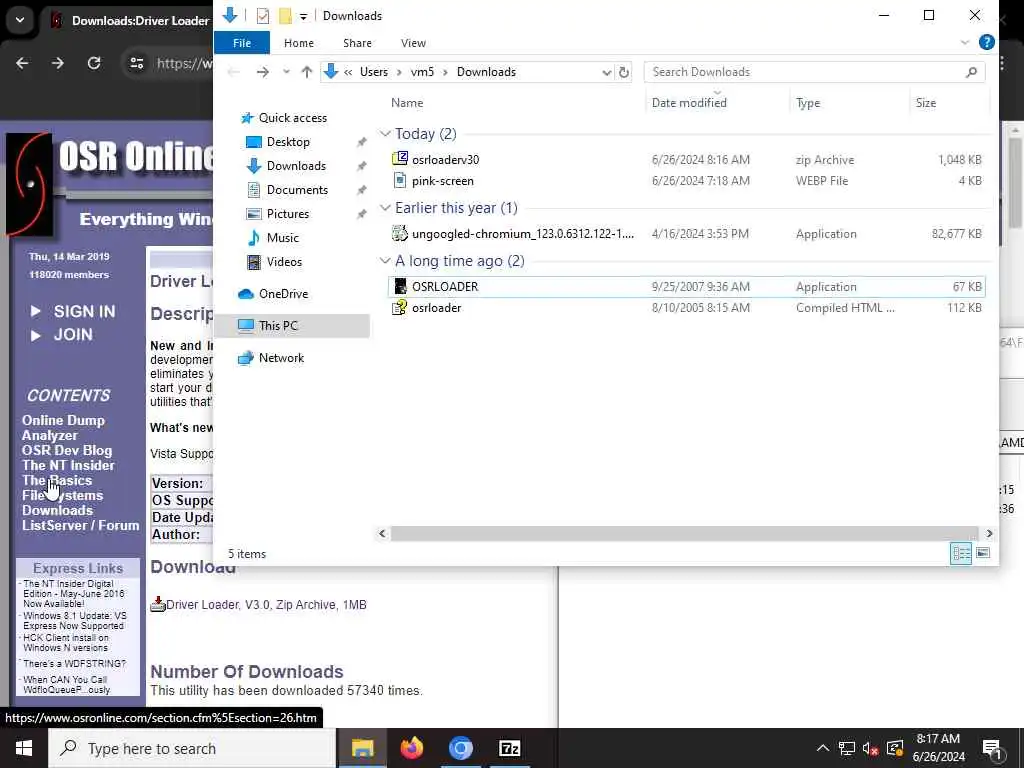Image resolution: width=1024 pixels, height=768 pixels.
Task: Select the pink-screen WEBP file
Action: point(442,181)
